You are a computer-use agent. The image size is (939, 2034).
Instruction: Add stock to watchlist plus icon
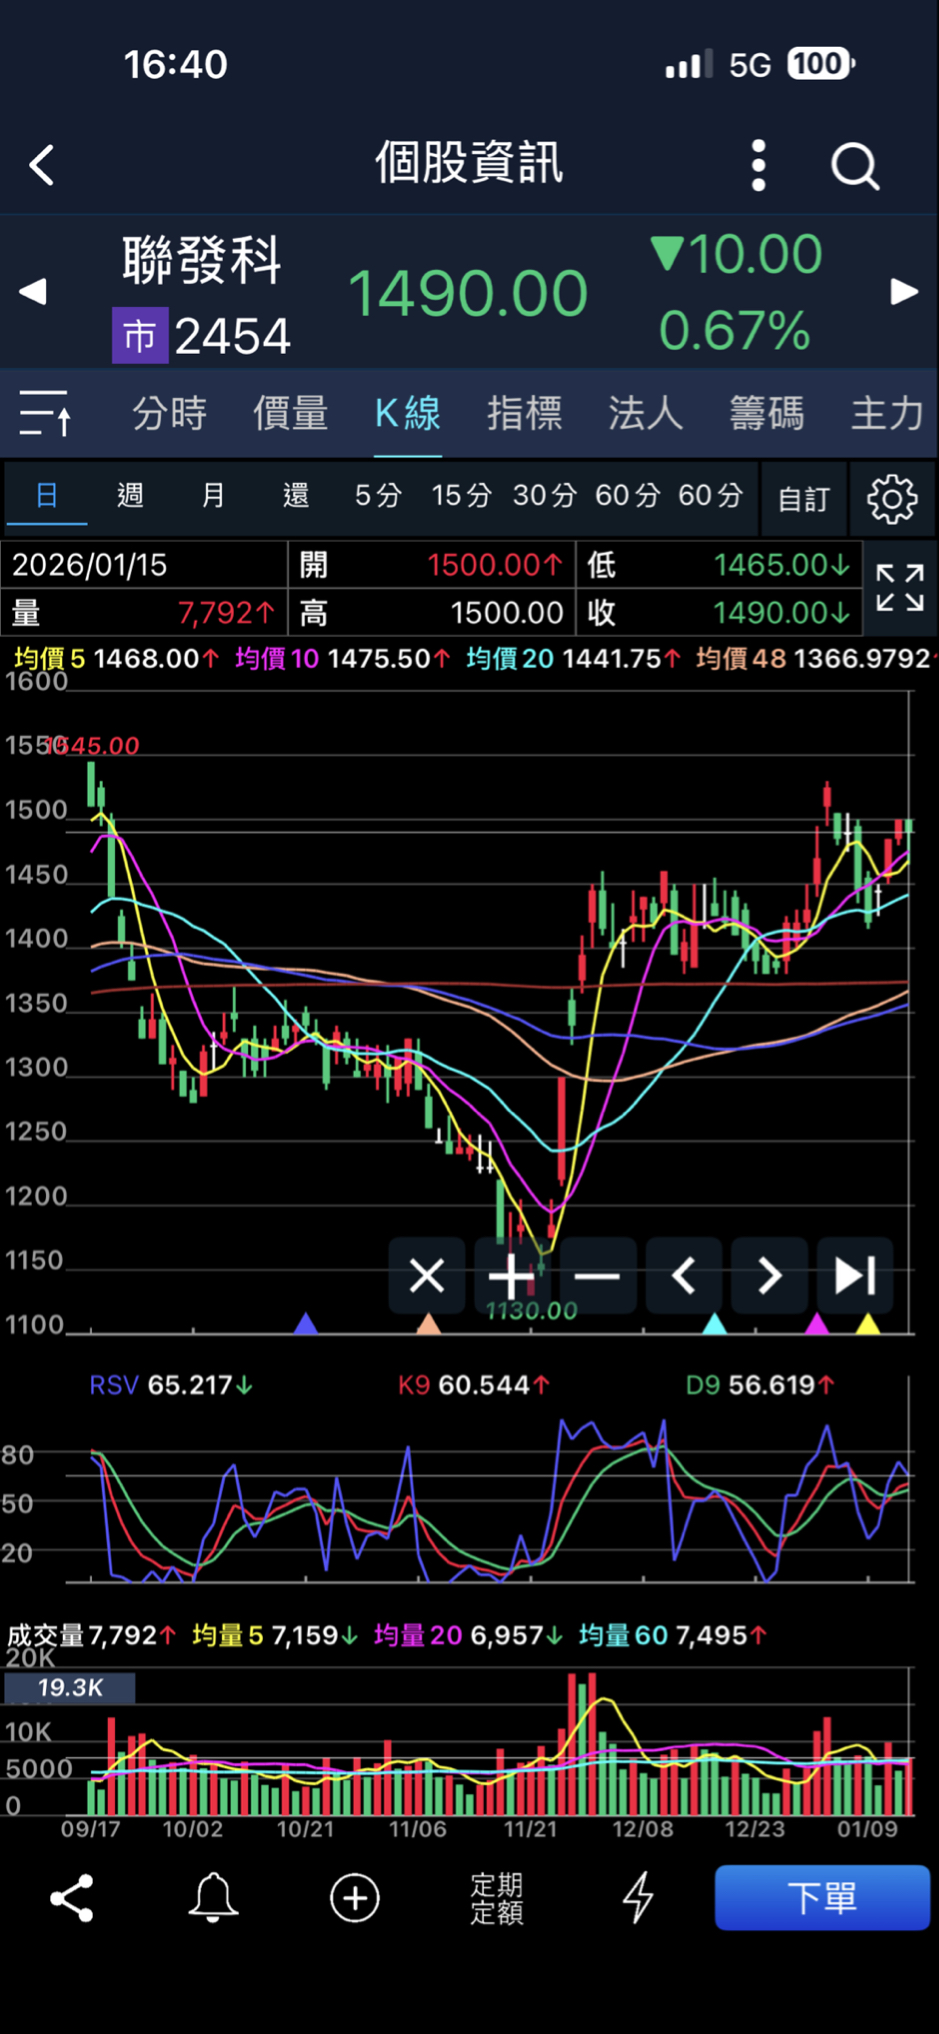[x=355, y=1898]
